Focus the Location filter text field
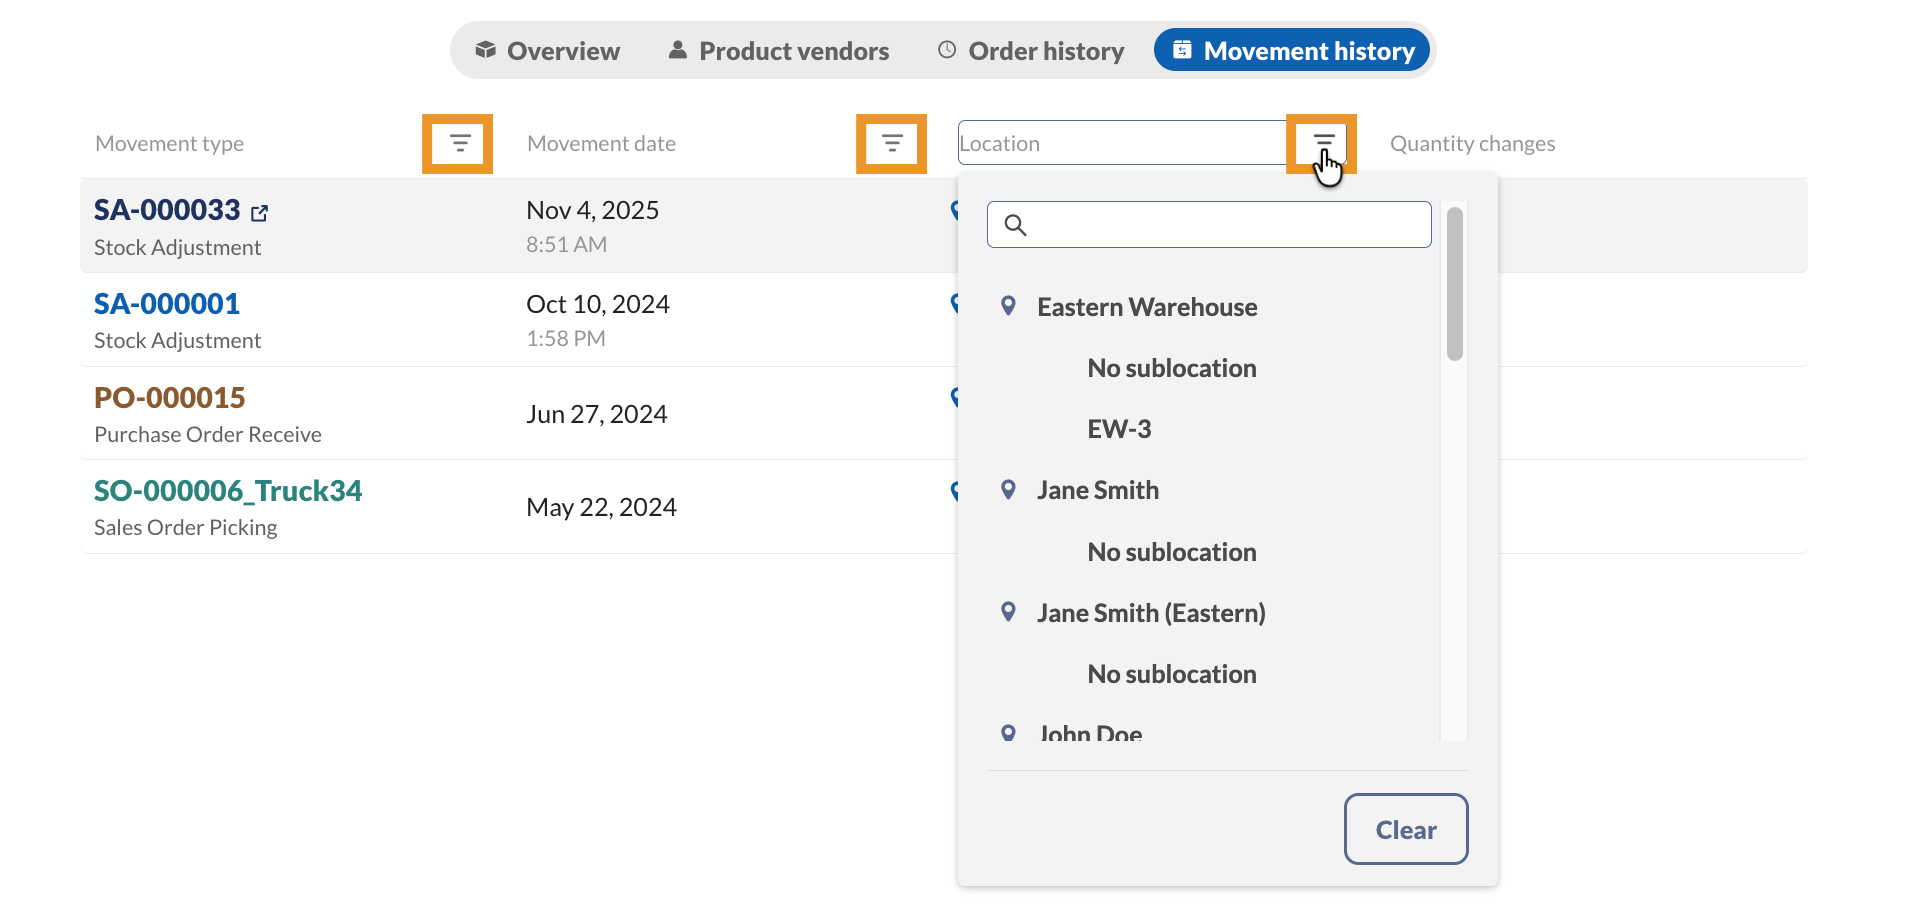1908x916 pixels. click(x=1120, y=144)
